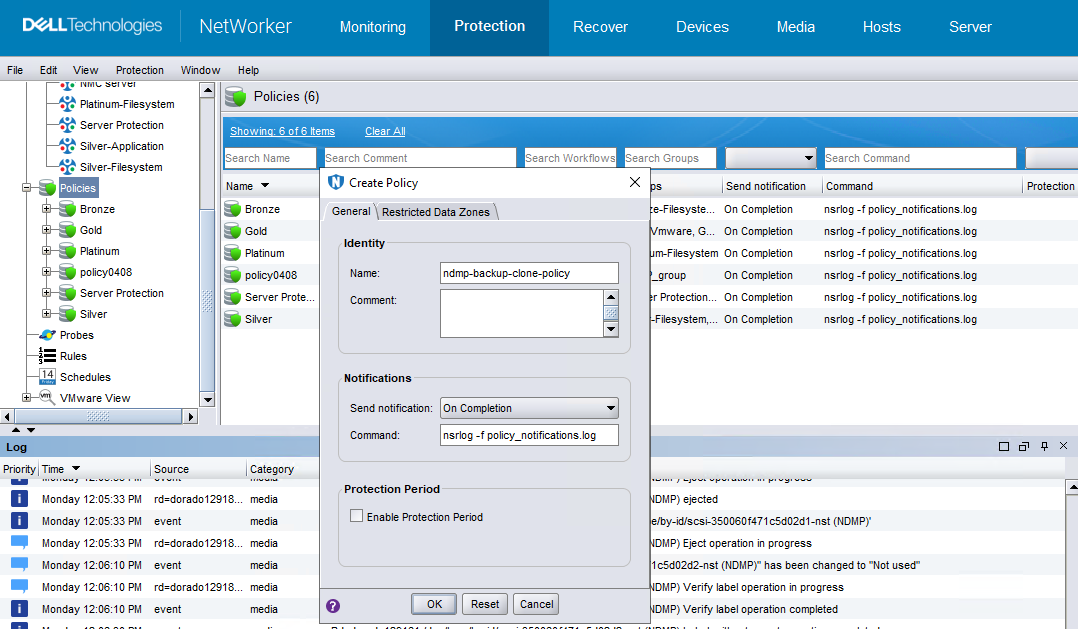This screenshot has width=1078, height=629.
Task: Click Comment box scroll down arrow
Action: tap(610, 329)
